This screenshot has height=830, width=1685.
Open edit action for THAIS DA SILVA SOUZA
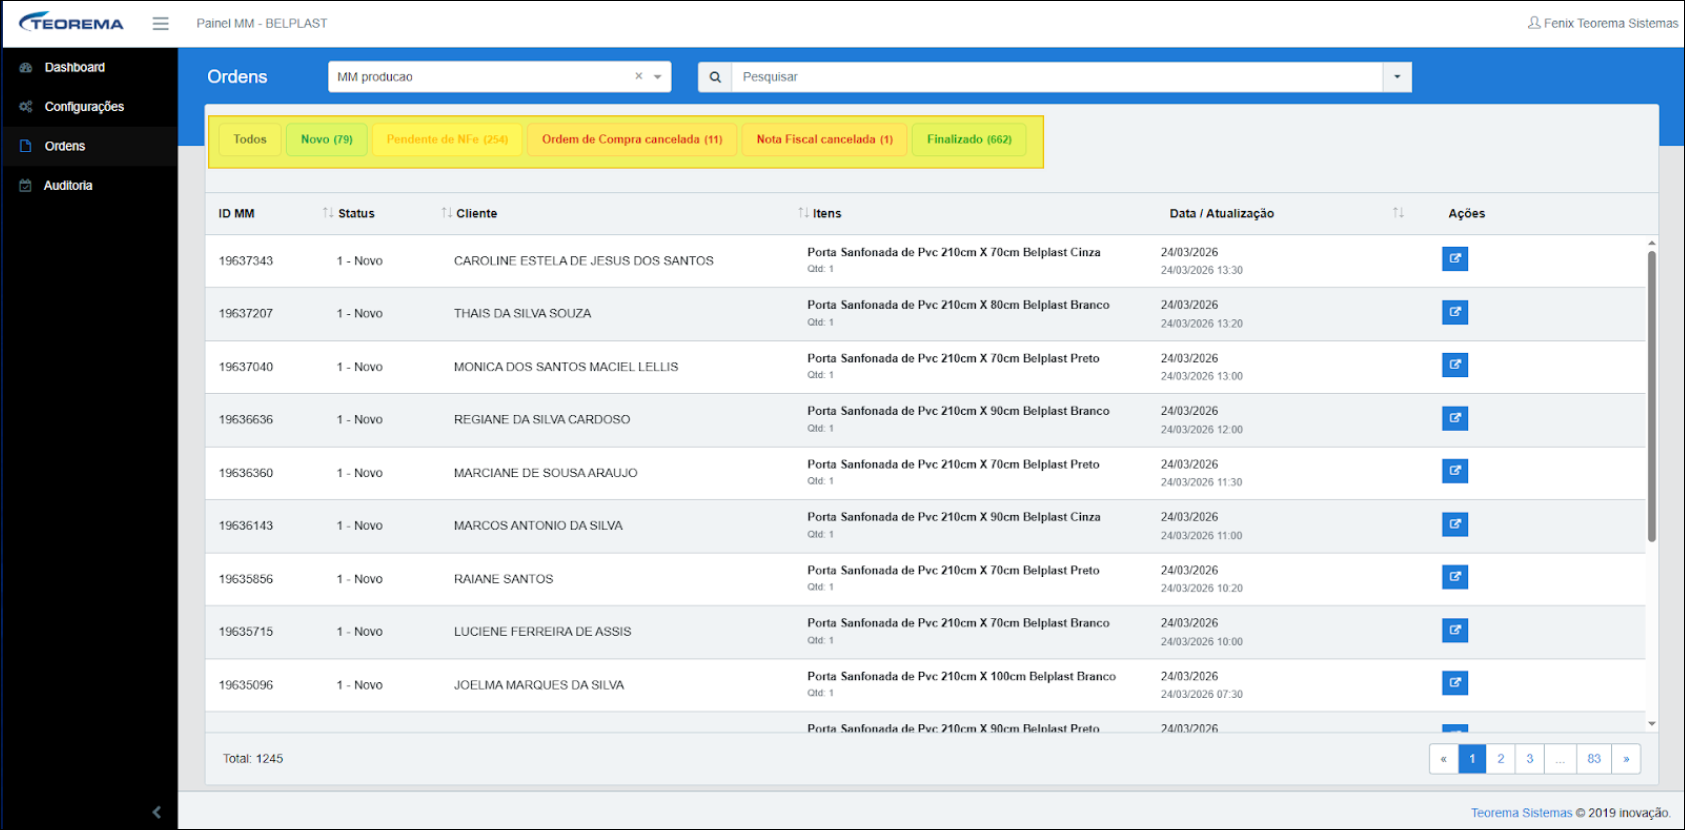pos(1454,312)
